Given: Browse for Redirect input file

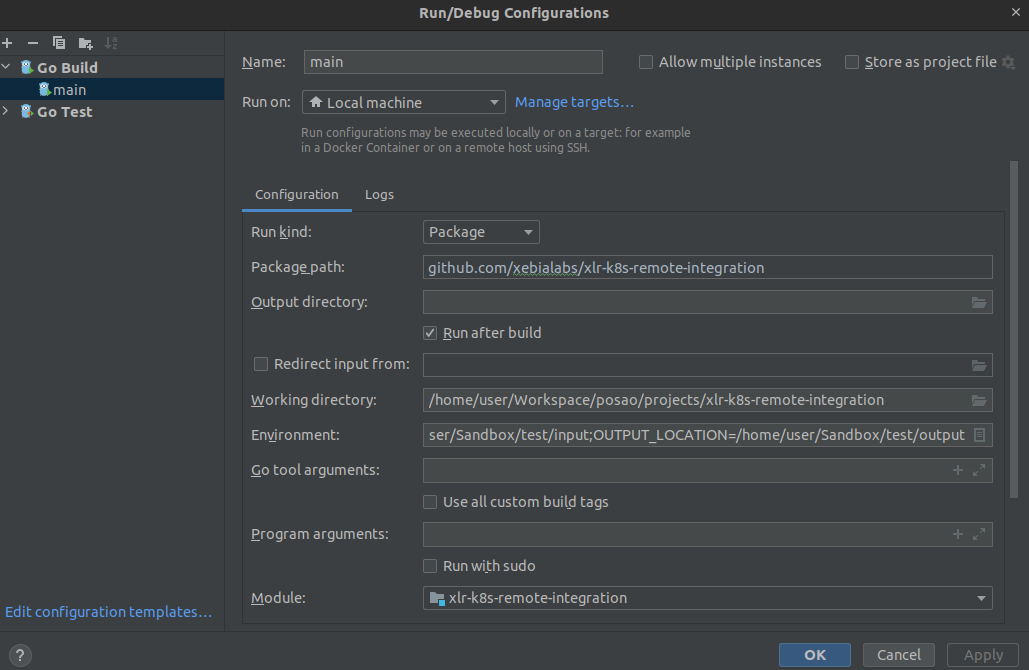Looking at the screenshot, I should [978, 366].
